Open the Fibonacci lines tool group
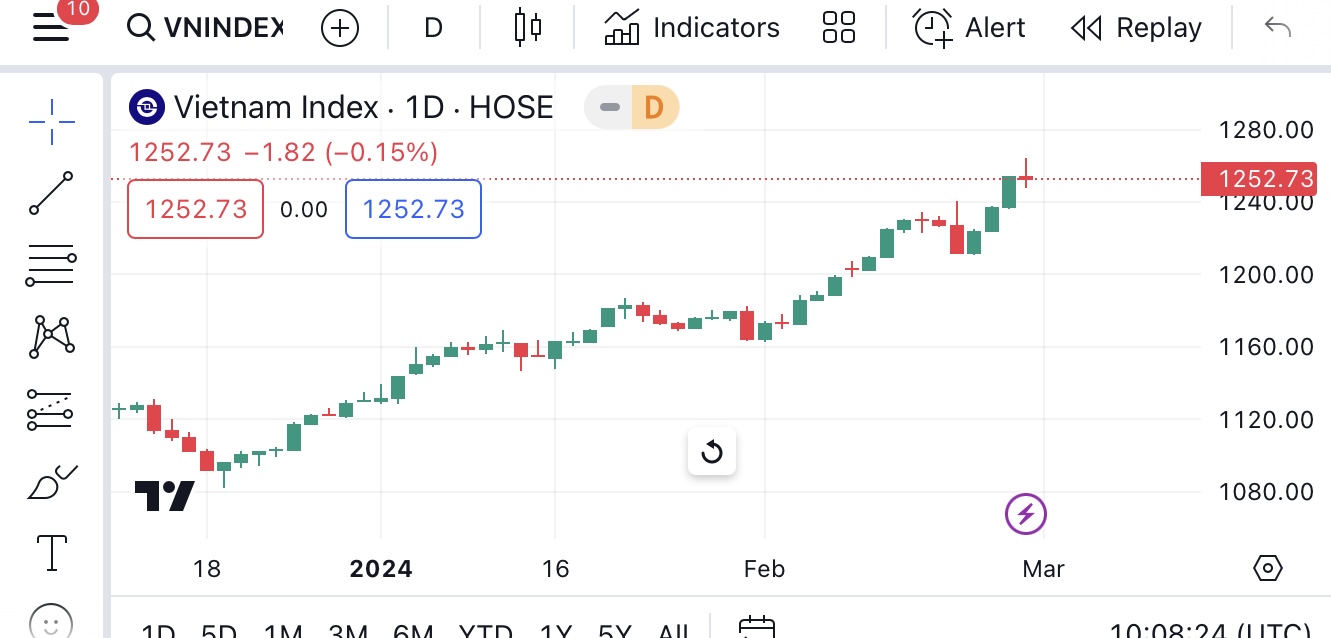This screenshot has width=1331, height=638. point(51,266)
